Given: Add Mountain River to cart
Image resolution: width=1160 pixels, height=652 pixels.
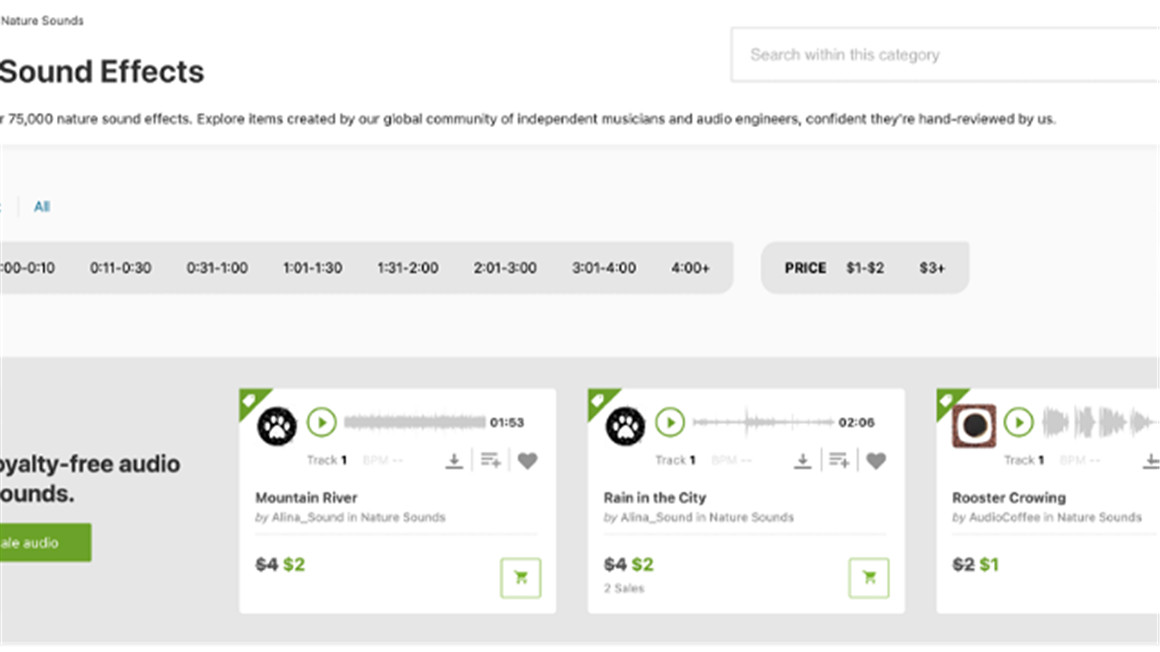Looking at the screenshot, I should [520, 578].
